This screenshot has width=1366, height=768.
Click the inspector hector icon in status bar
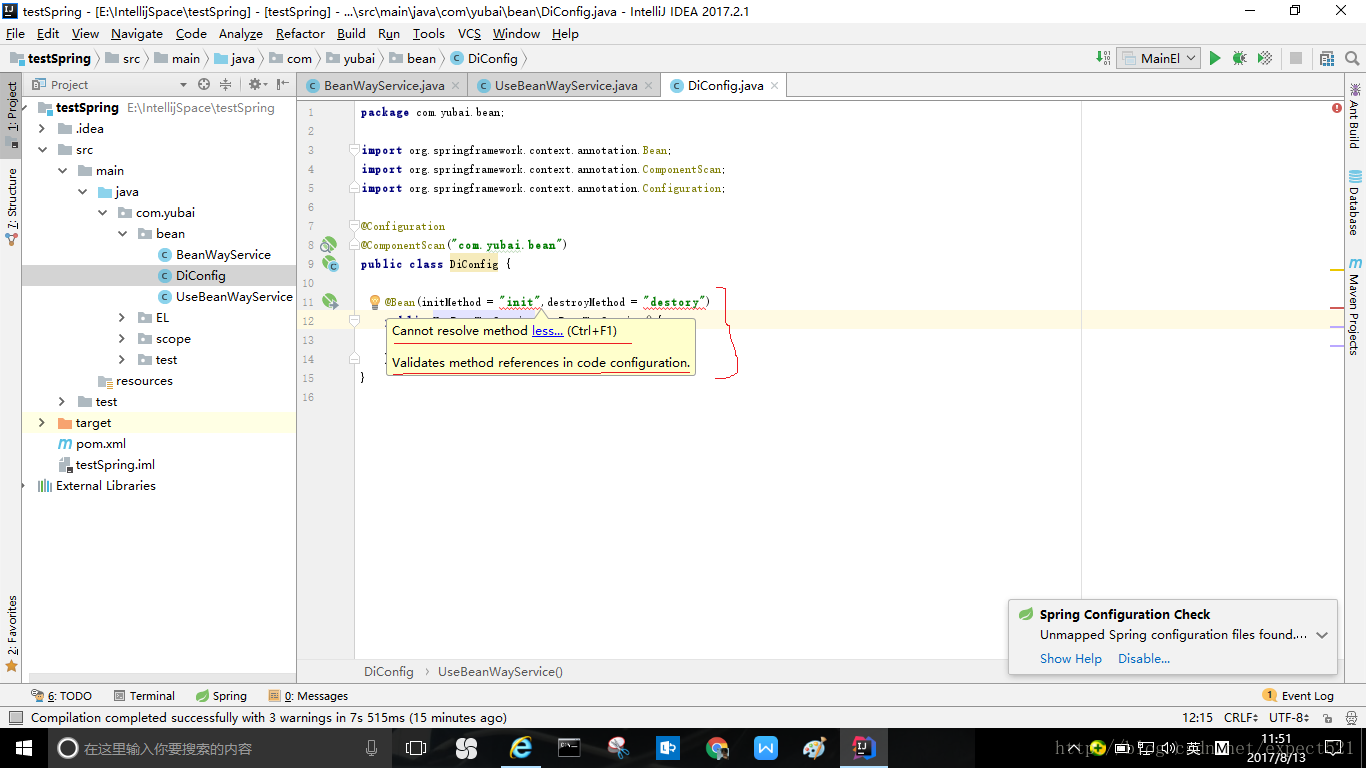[1350, 717]
